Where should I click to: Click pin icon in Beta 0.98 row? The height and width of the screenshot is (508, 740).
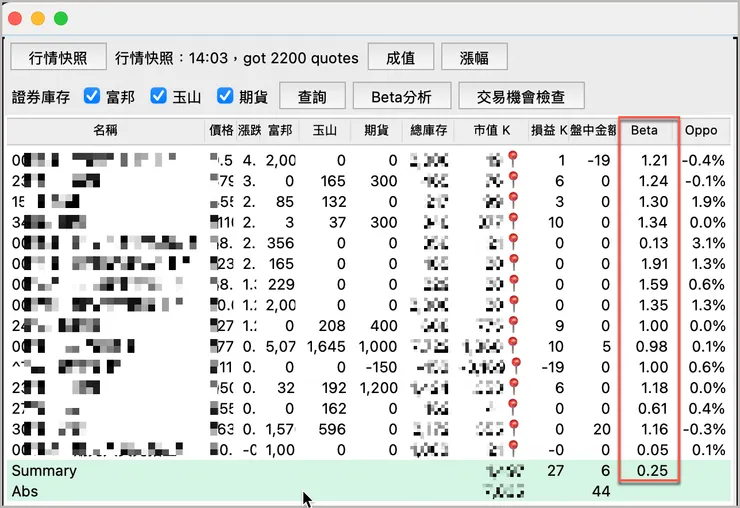[513, 346]
